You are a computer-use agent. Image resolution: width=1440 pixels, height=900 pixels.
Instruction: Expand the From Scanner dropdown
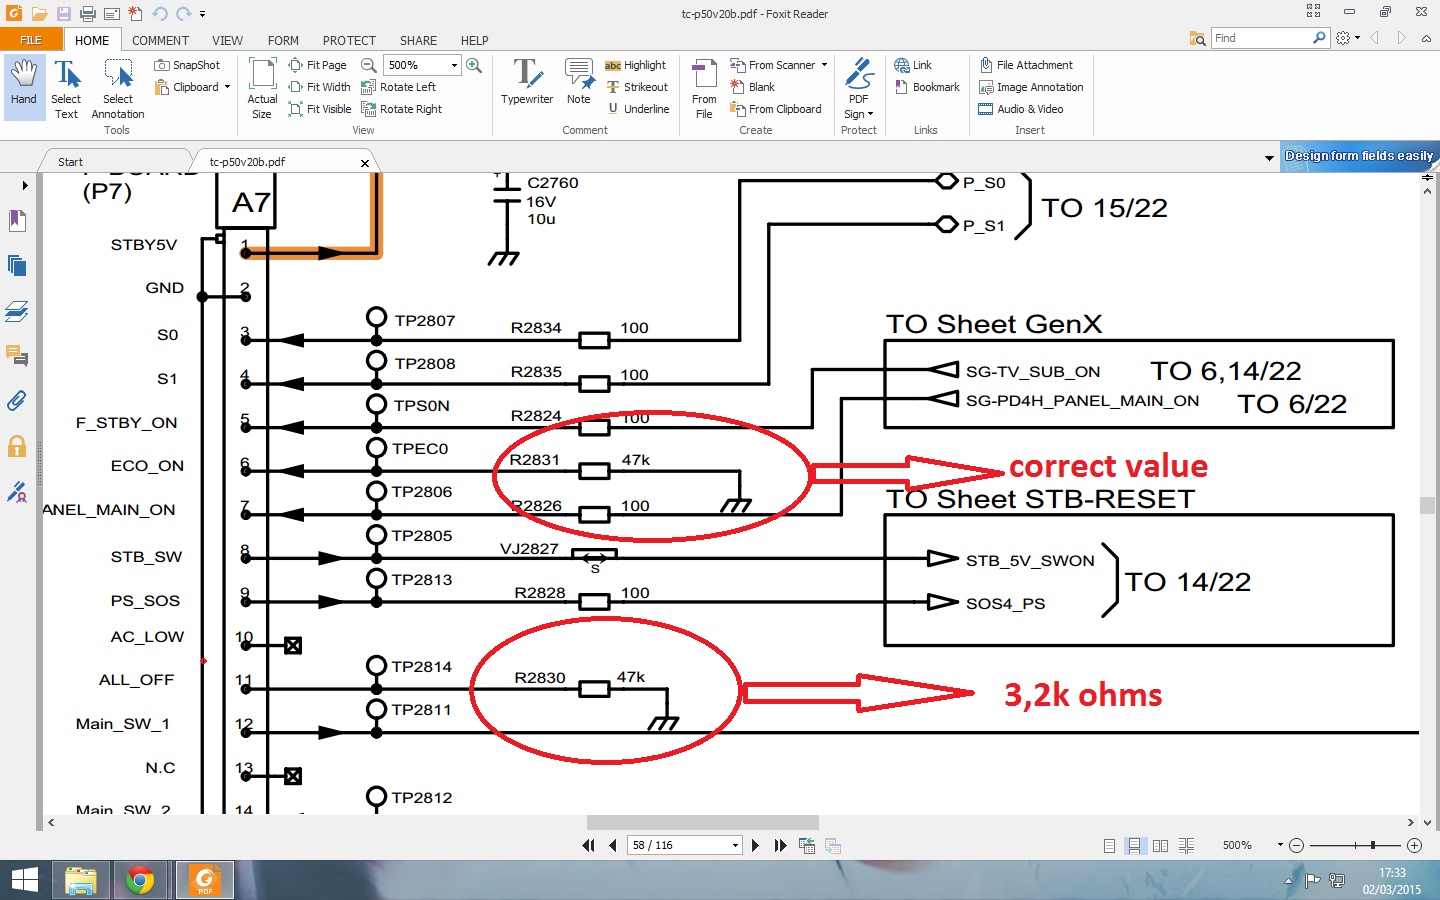point(824,65)
